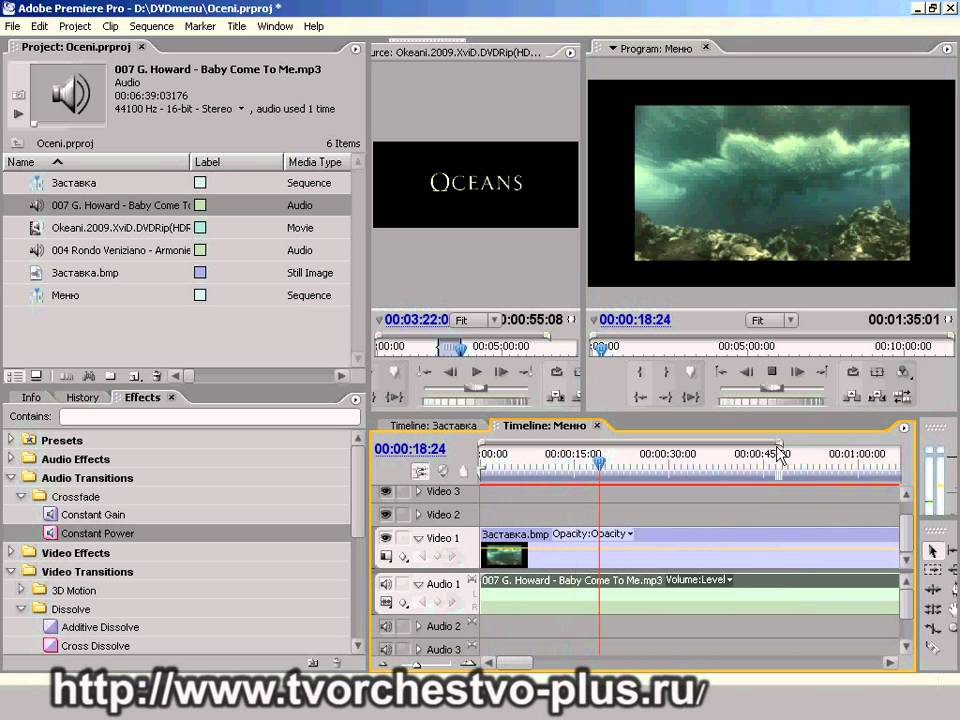This screenshot has height=720, width=960.
Task: Select the Selection tool arrow in Tools panel
Action: [x=932, y=551]
